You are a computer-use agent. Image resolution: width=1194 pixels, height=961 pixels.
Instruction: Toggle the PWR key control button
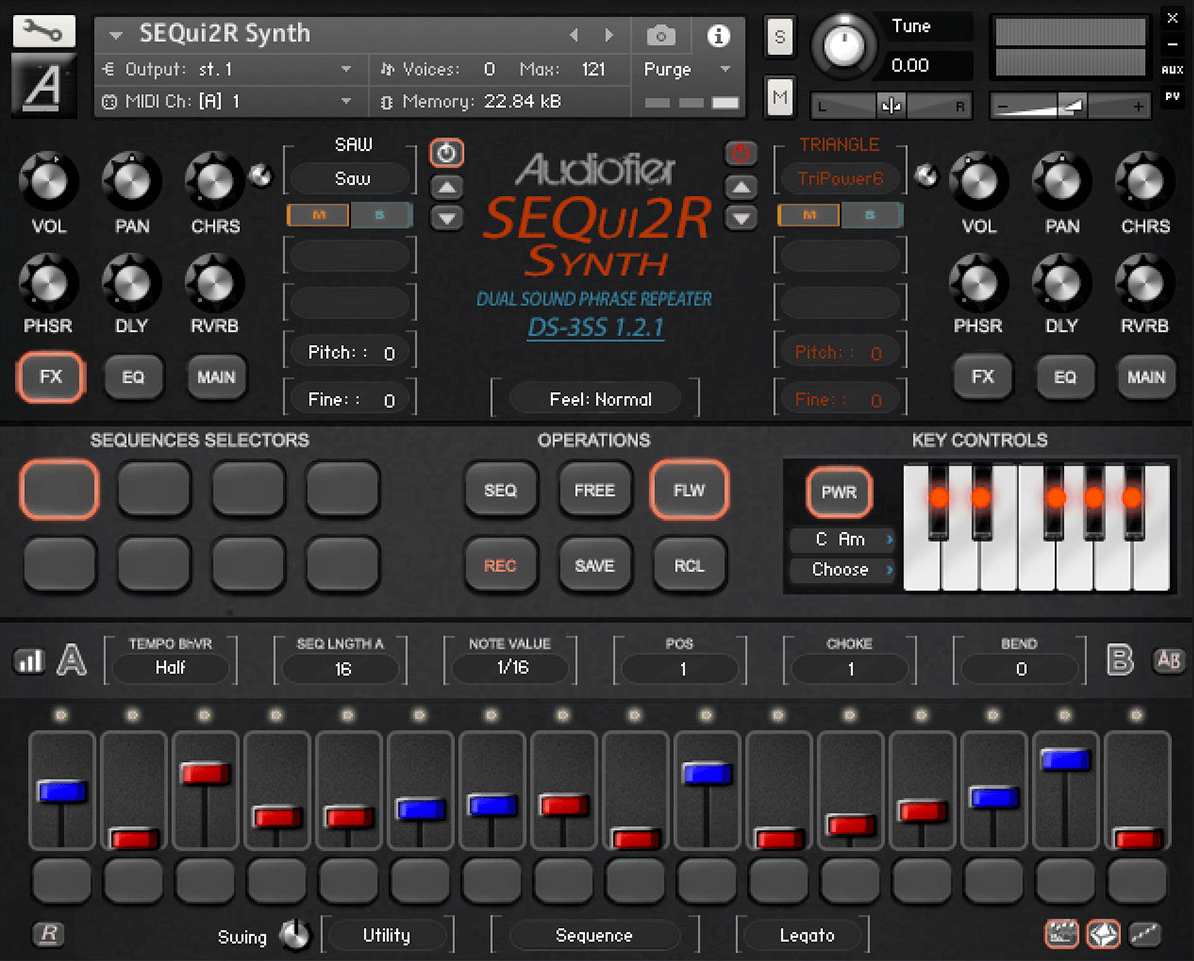coord(839,493)
